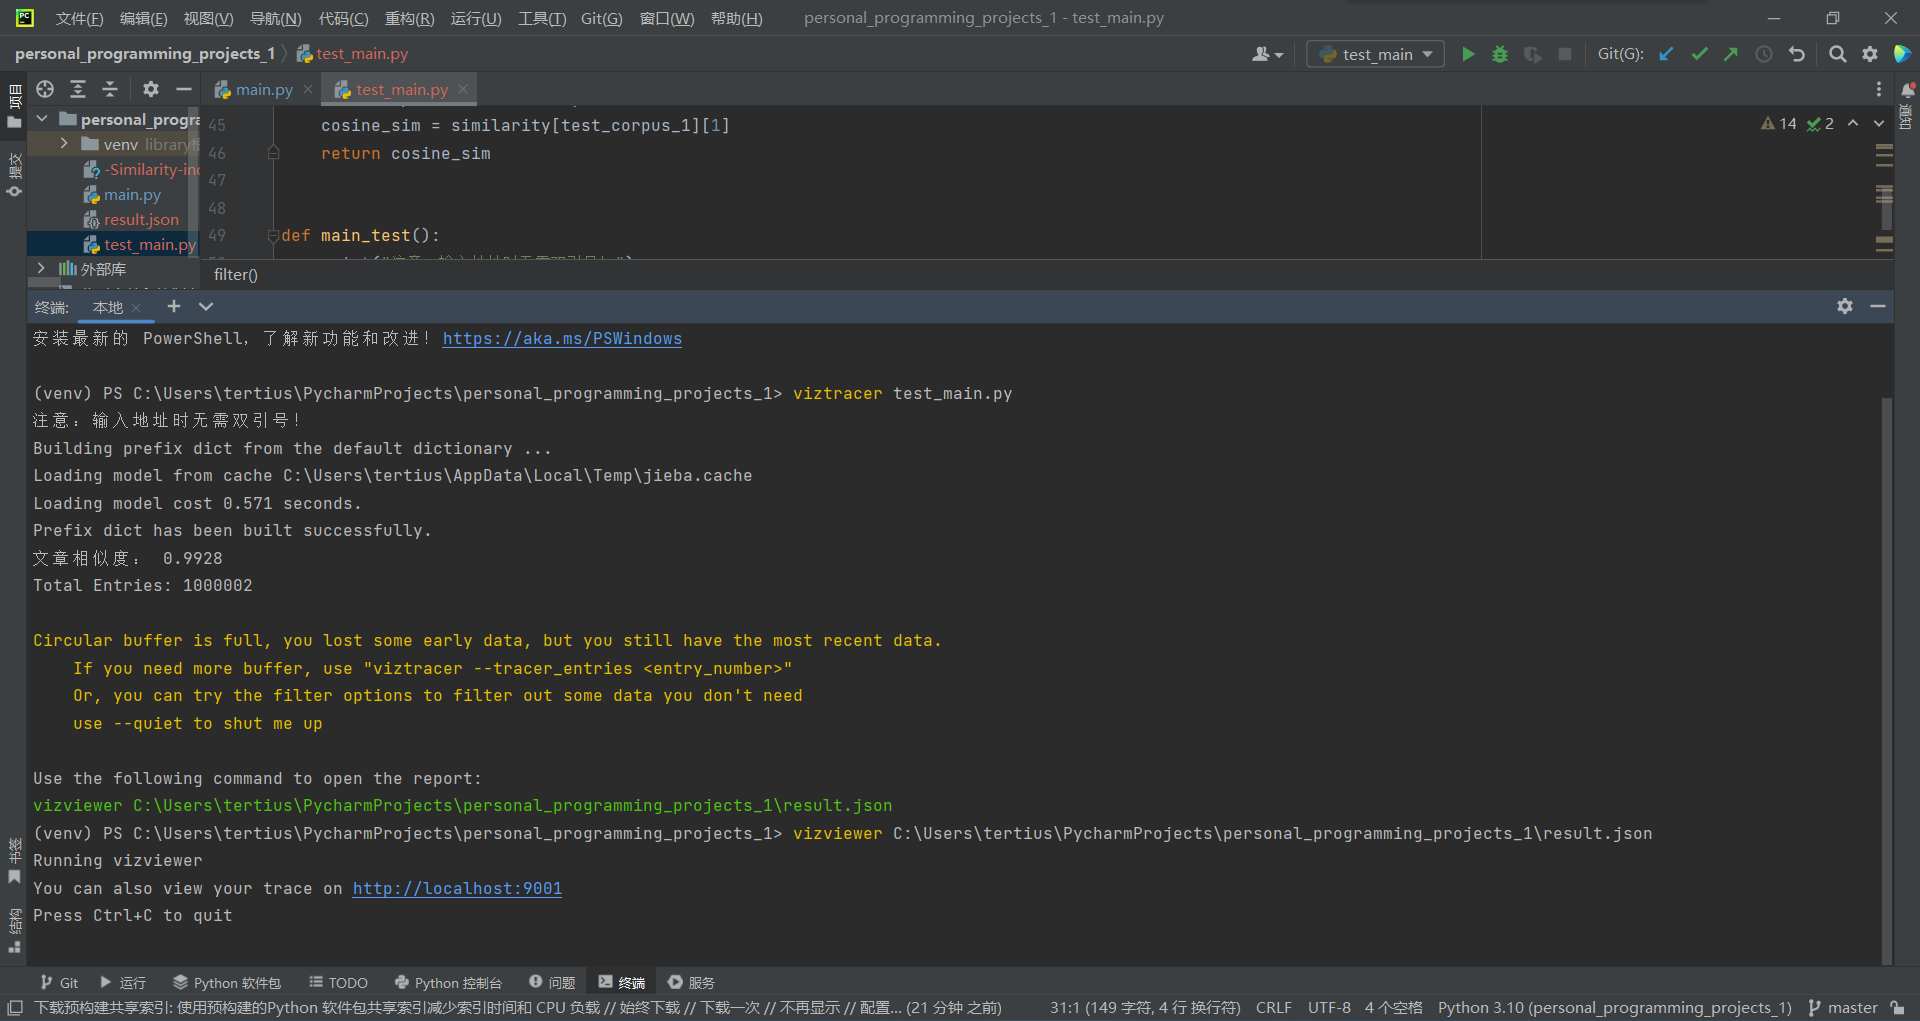Viewport: 1920px width, 1021px height.
Task: Collapse all items in project tree
Action: 110,89
